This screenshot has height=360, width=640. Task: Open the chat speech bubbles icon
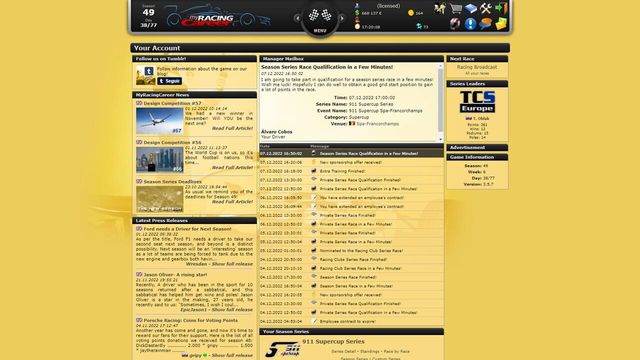(485, 24)
